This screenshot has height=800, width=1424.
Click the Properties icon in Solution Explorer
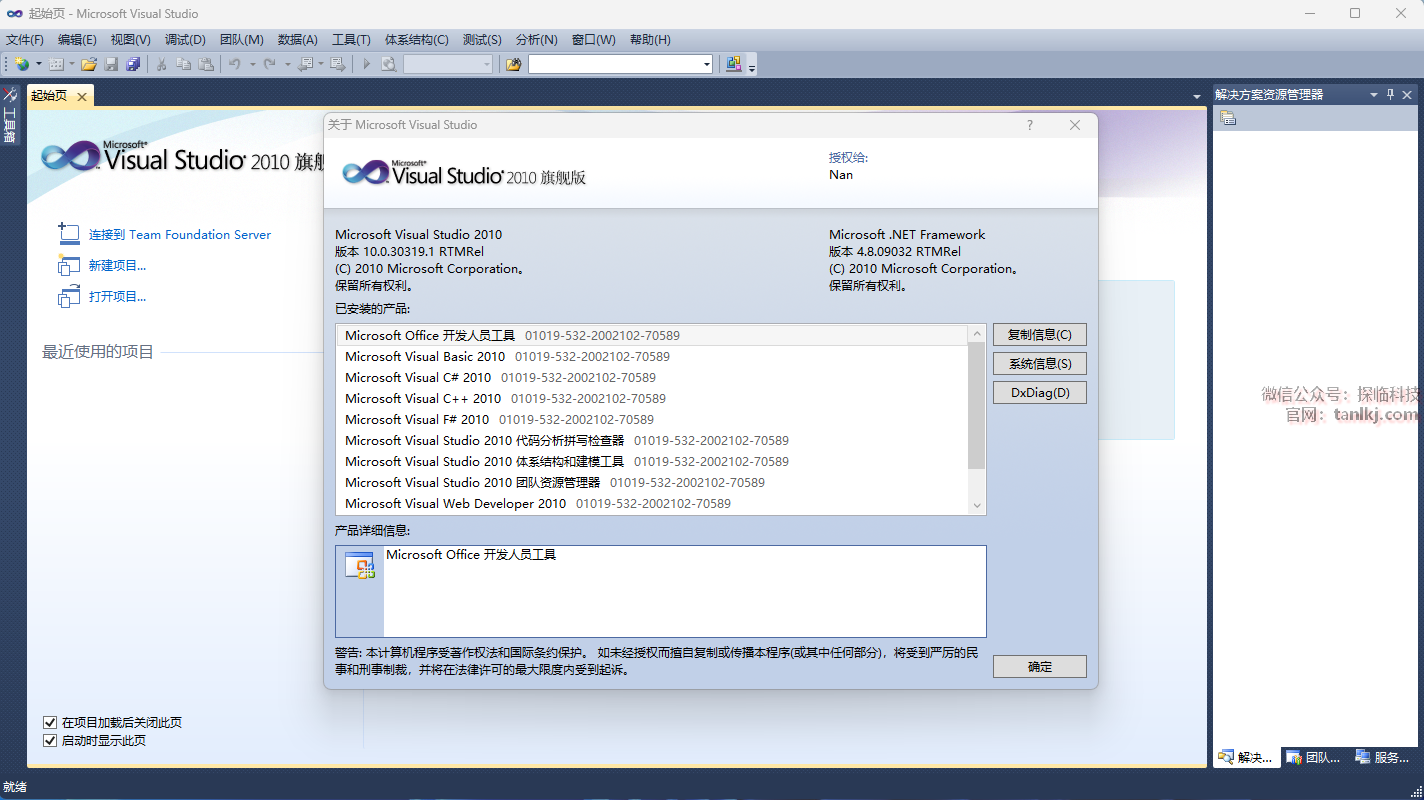1228,118
